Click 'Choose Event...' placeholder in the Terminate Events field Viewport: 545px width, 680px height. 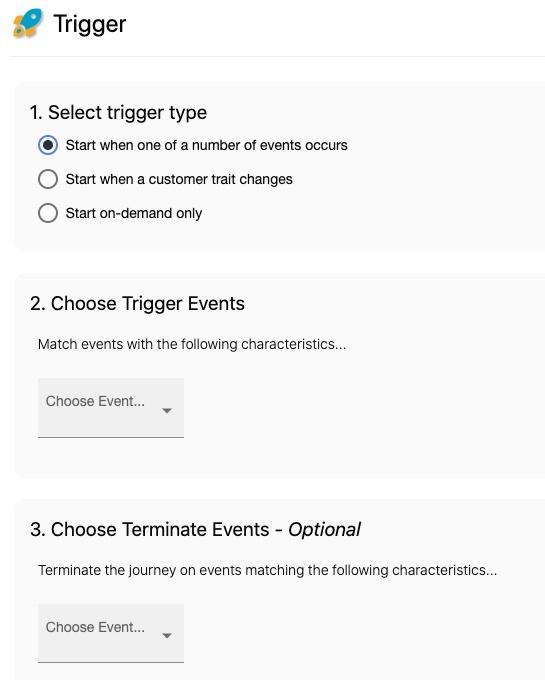pyautogui.click(x=95, y=627)
